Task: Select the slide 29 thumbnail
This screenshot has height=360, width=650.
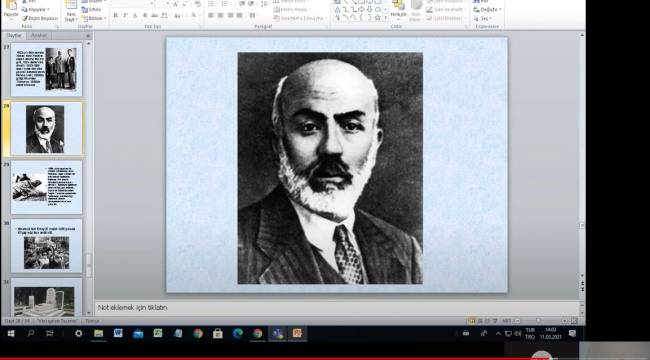Action: pos(46,187)
